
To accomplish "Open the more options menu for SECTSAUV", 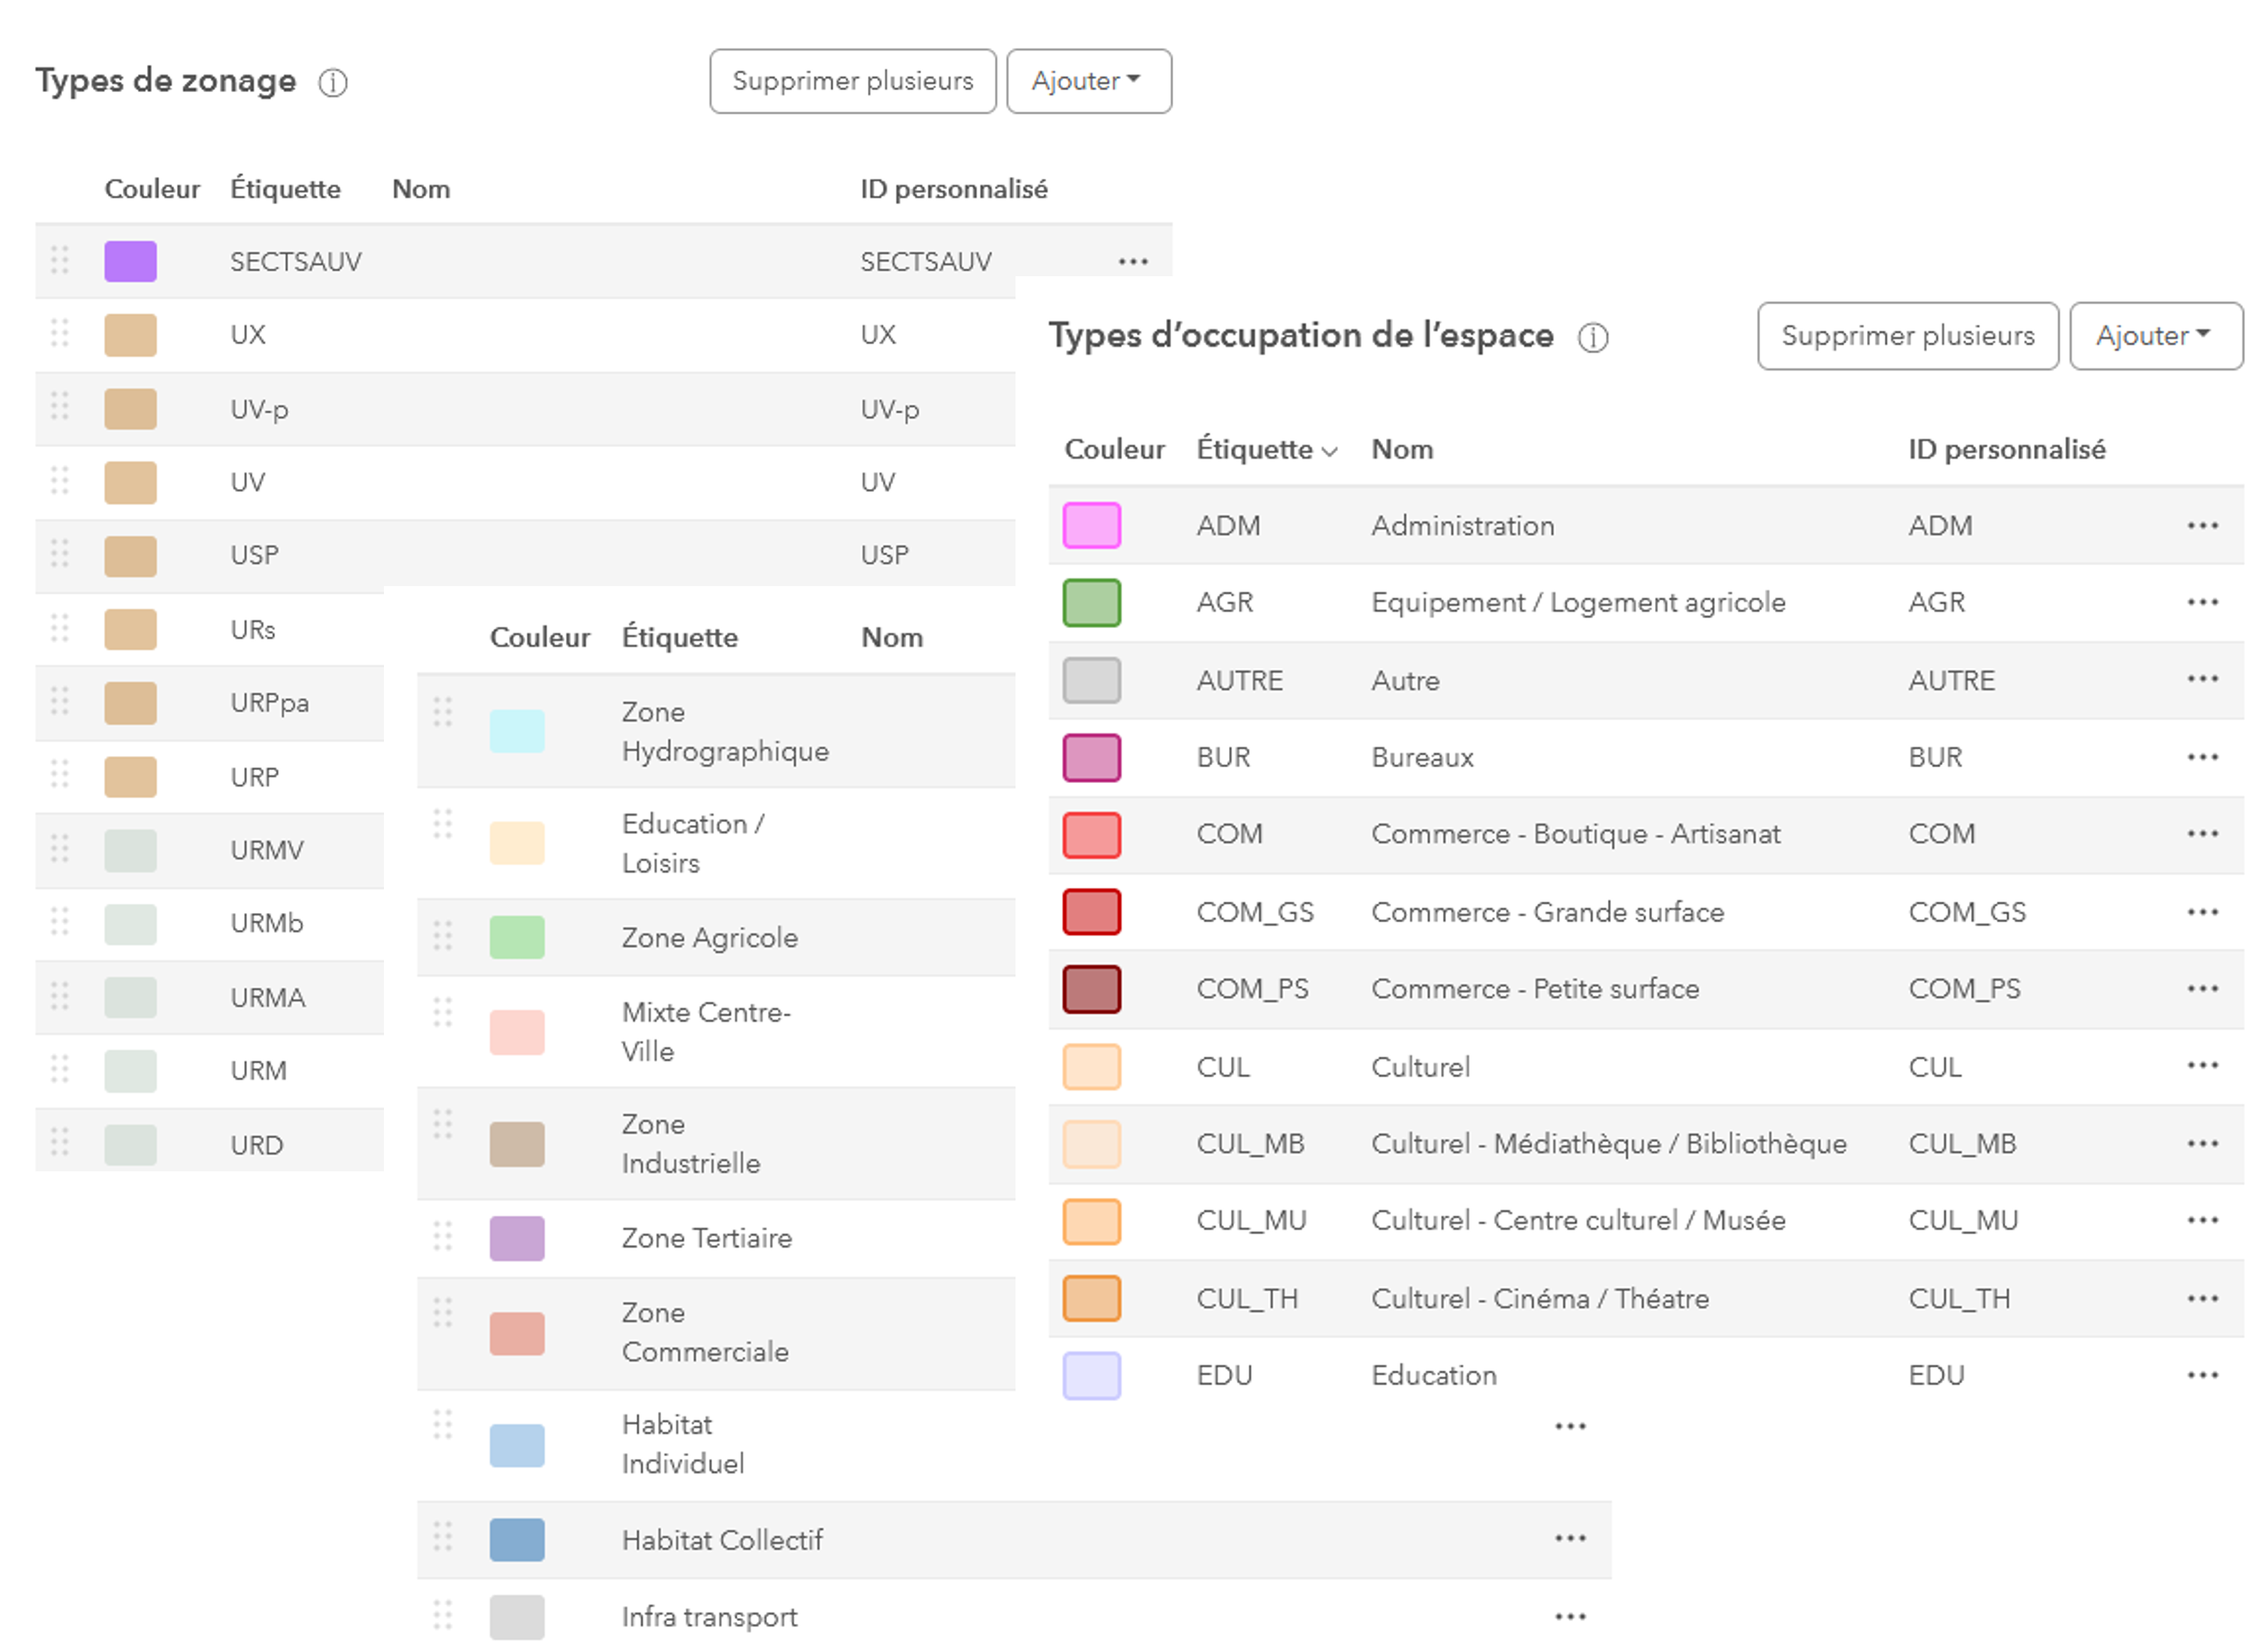I will (1133, 262).
